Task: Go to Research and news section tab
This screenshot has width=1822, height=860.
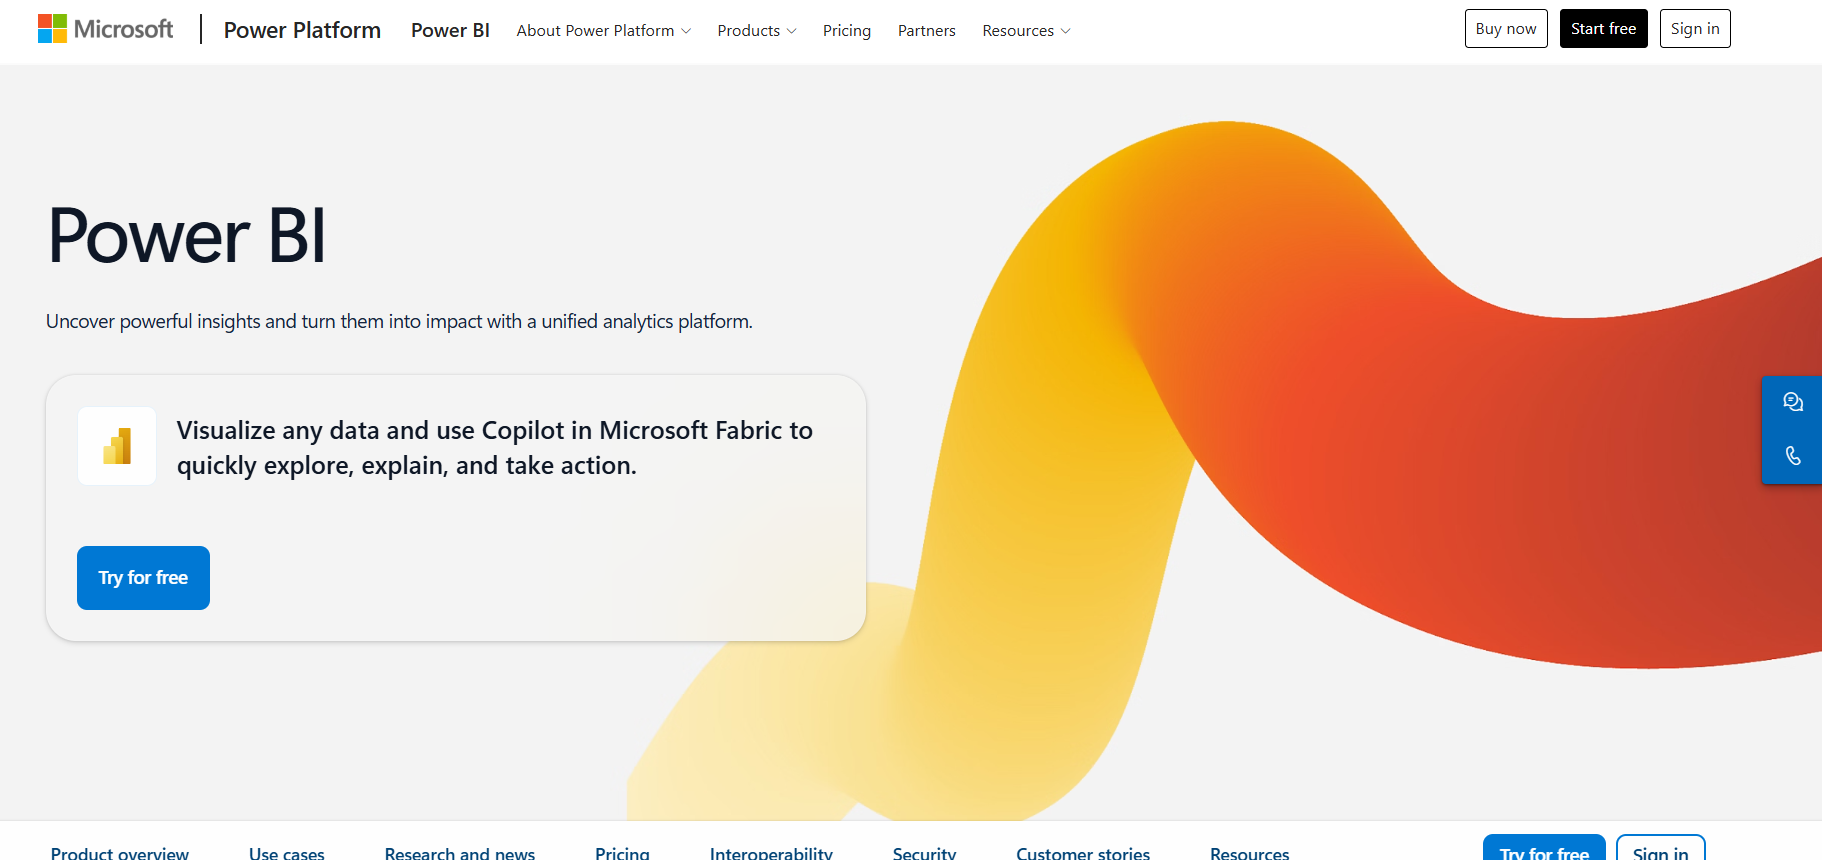Action: tap(460, 853)
